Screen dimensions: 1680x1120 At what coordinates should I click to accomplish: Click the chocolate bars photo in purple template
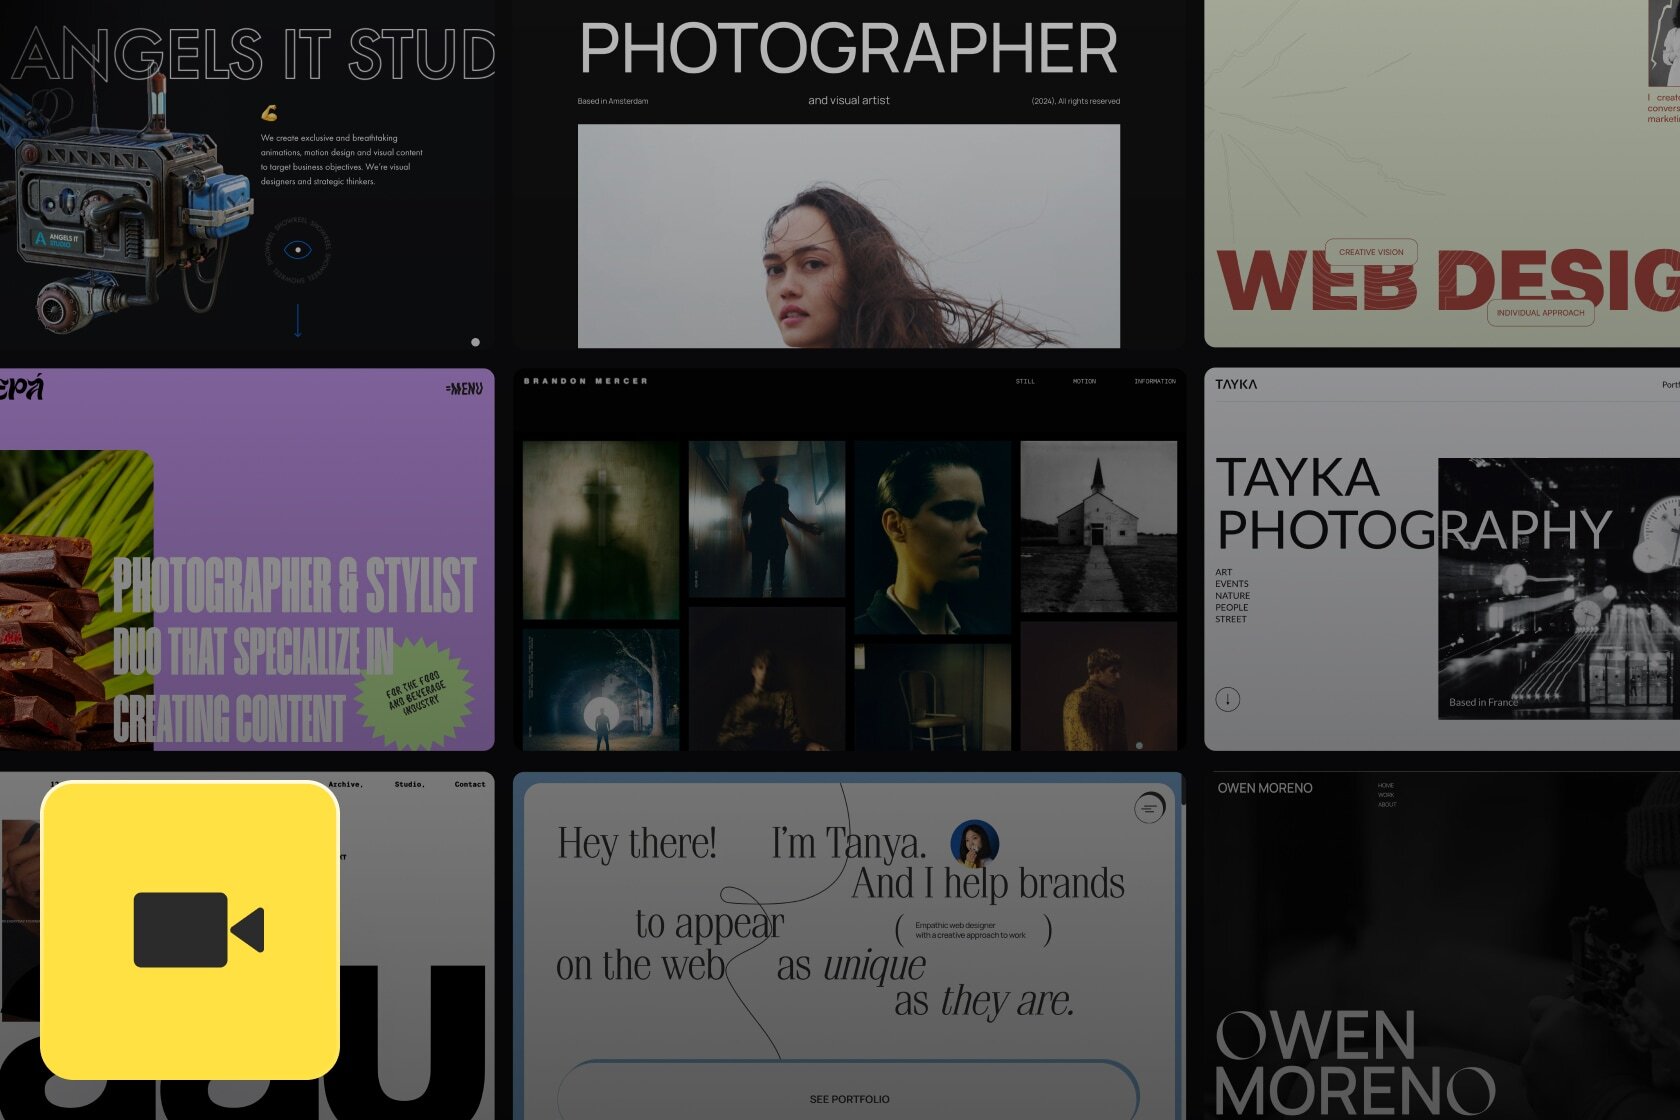coord(77,600)
